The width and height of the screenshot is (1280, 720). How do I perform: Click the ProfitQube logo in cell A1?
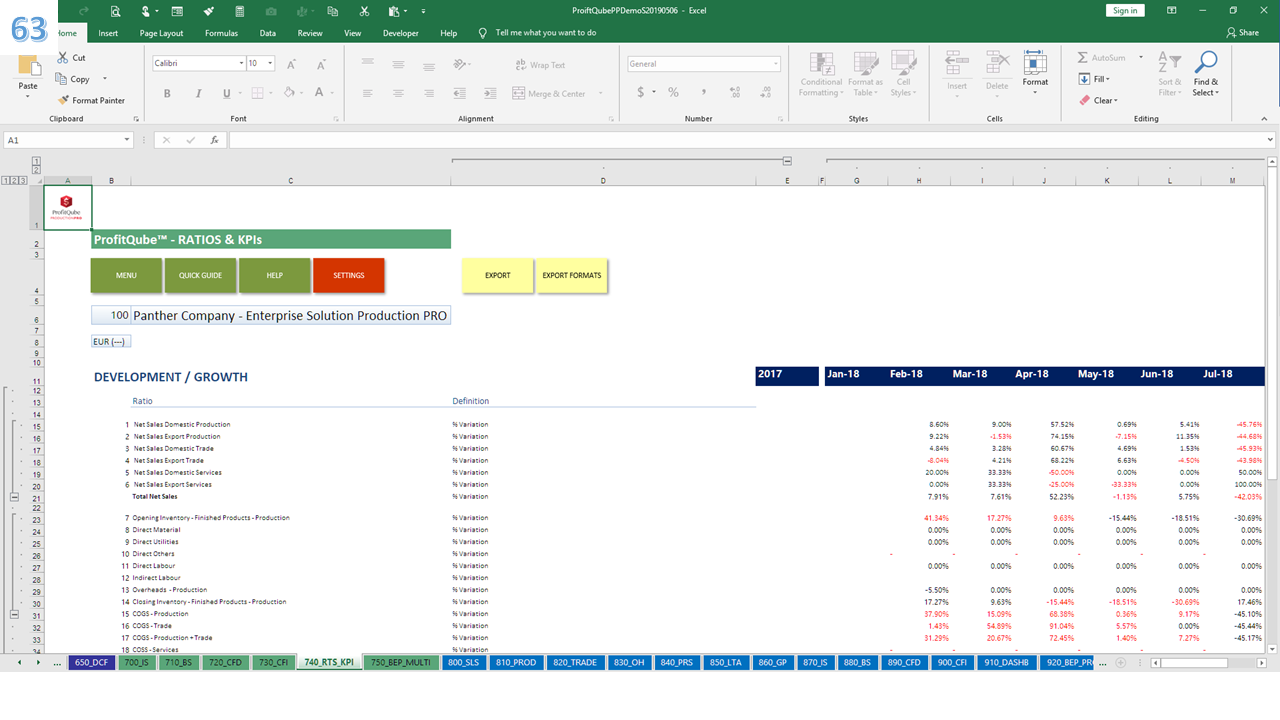coord(67,207)
